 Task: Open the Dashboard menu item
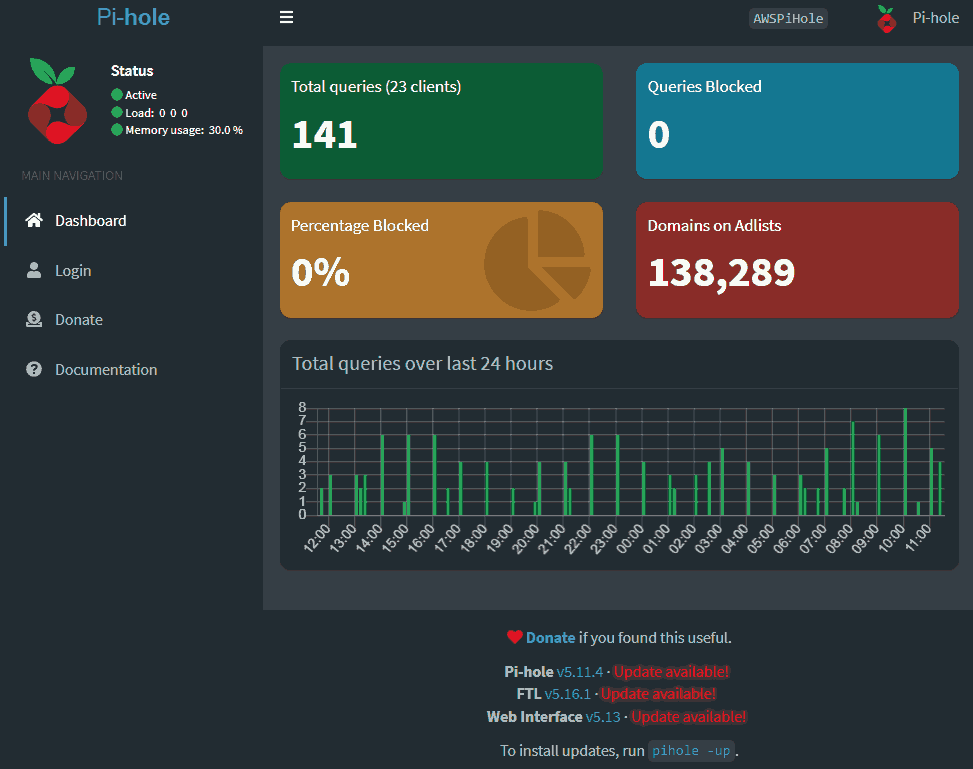[x=132, y=221]
